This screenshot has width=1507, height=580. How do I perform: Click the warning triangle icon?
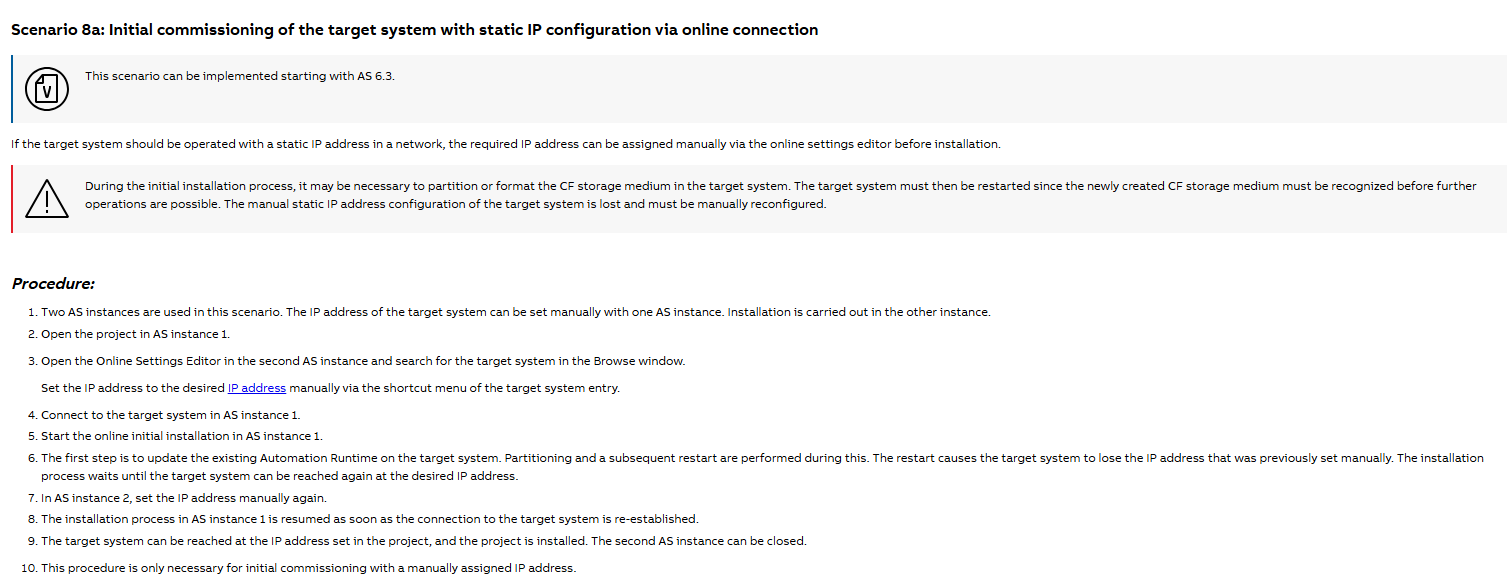point(48,199)
